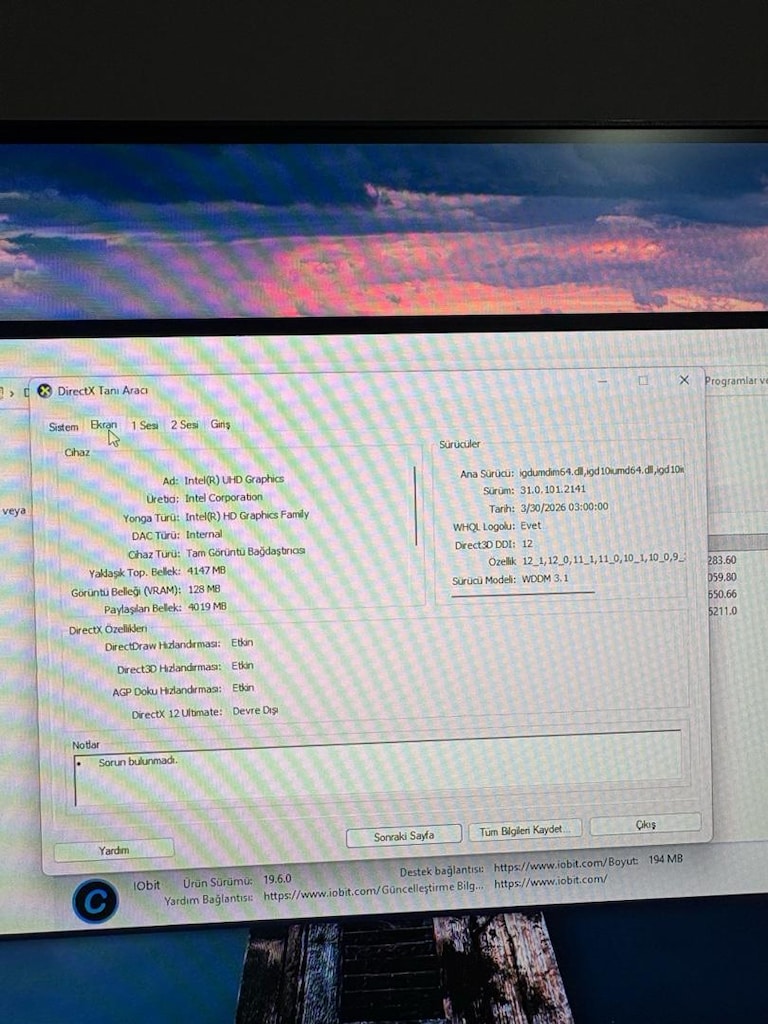
Task: Select the Intel(R) UHD Graphics name text
Action: [234, 479]
